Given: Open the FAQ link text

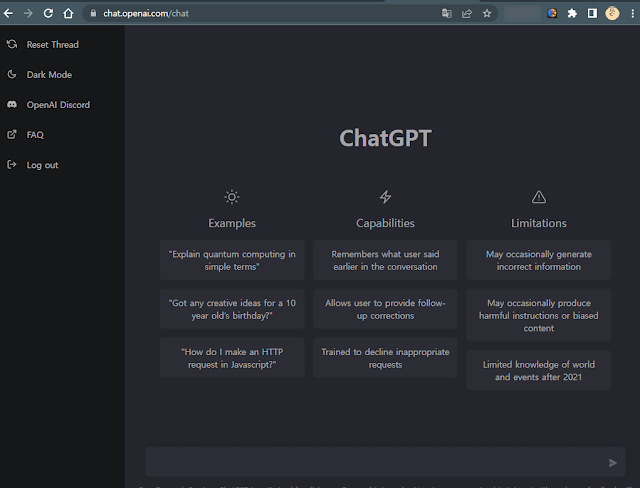Looking at the screenshot, I should [35, 135].
